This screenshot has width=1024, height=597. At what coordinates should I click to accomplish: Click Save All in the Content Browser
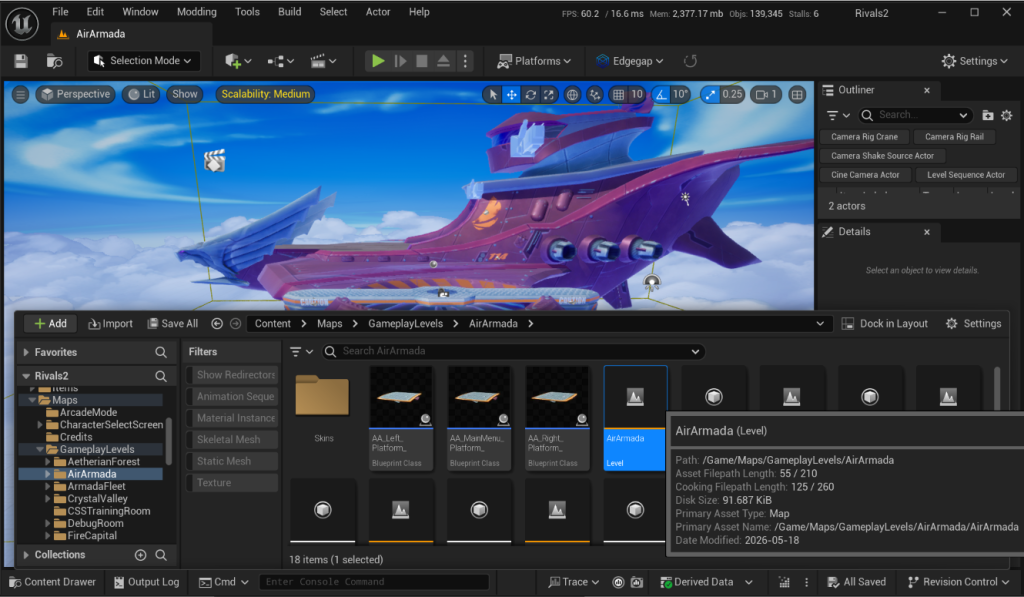point(172,323)
